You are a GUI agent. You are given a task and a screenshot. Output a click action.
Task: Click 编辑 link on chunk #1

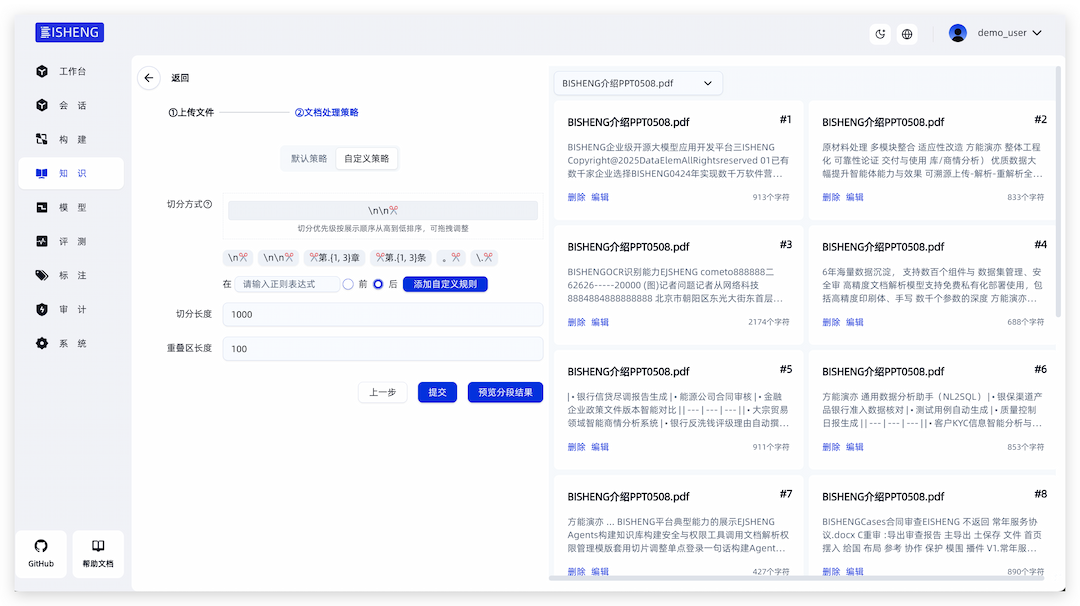click(600, 197)
